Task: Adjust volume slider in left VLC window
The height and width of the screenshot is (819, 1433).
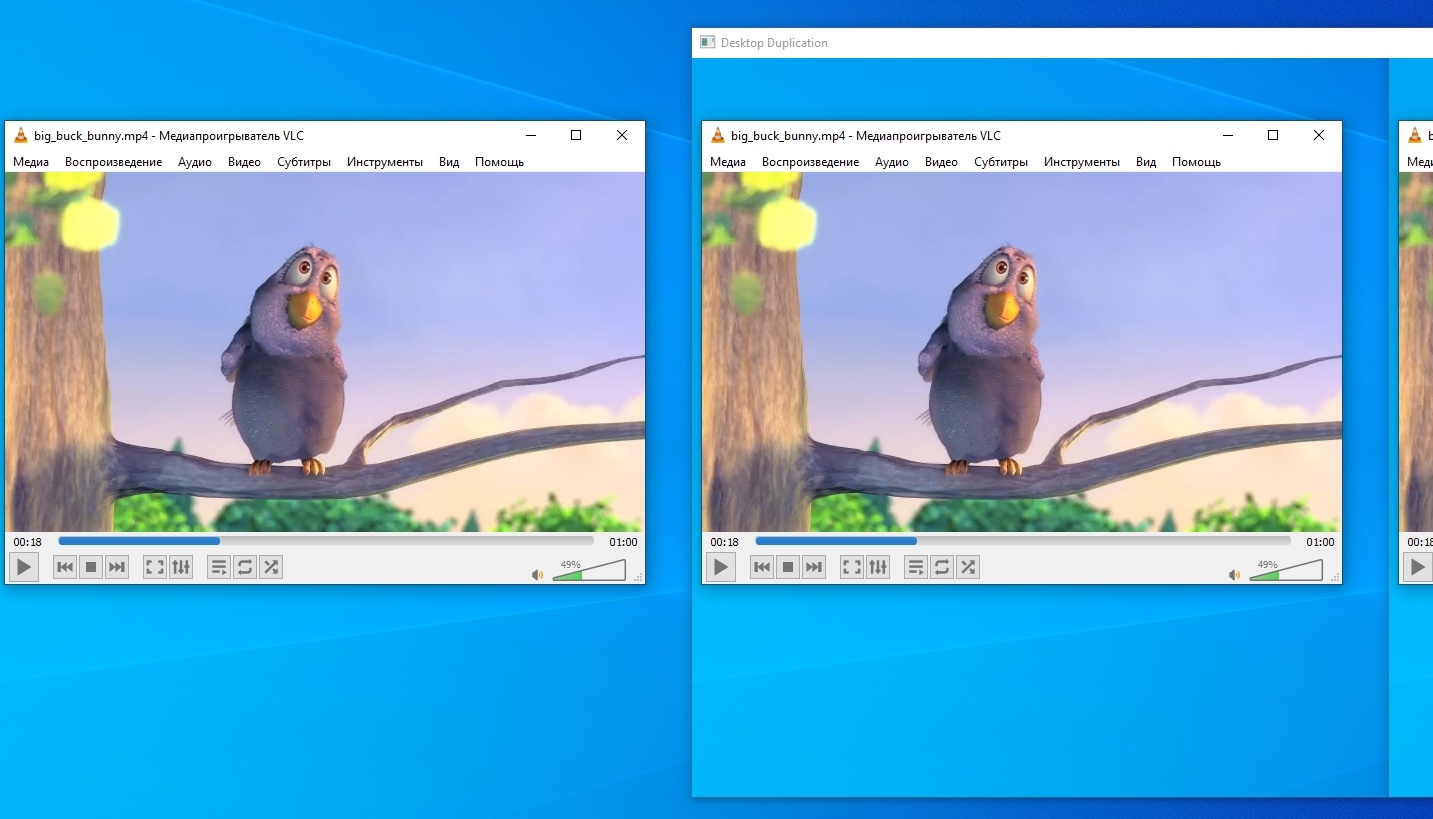Action: click(x=589, y=570)
